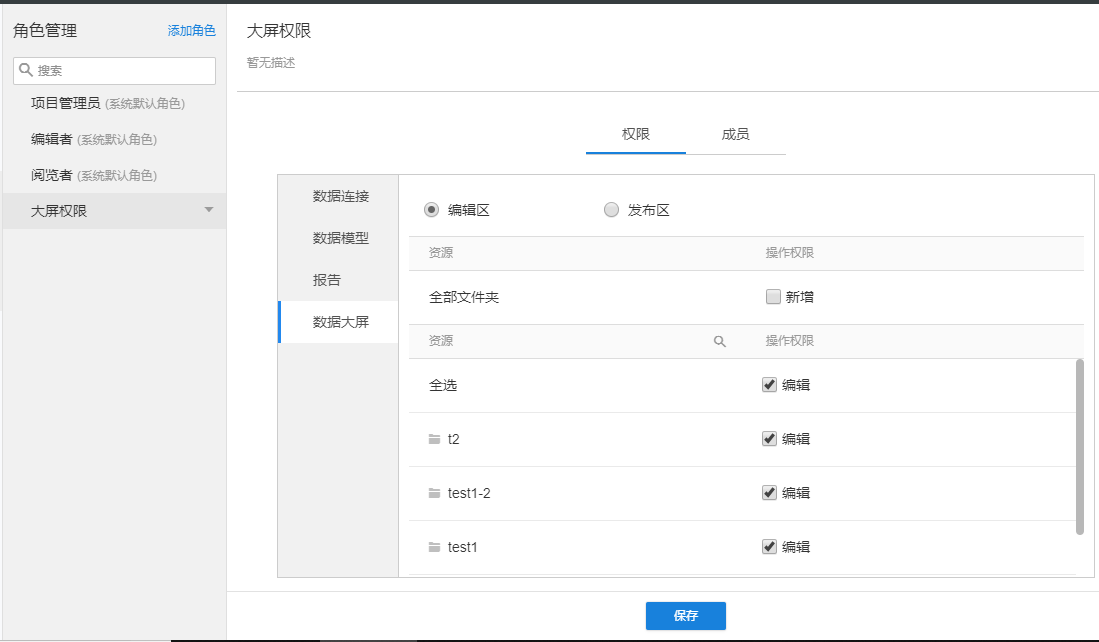Click the t2 folder icon
Screen dimensions: 1099x642
(x=434, y=439)
